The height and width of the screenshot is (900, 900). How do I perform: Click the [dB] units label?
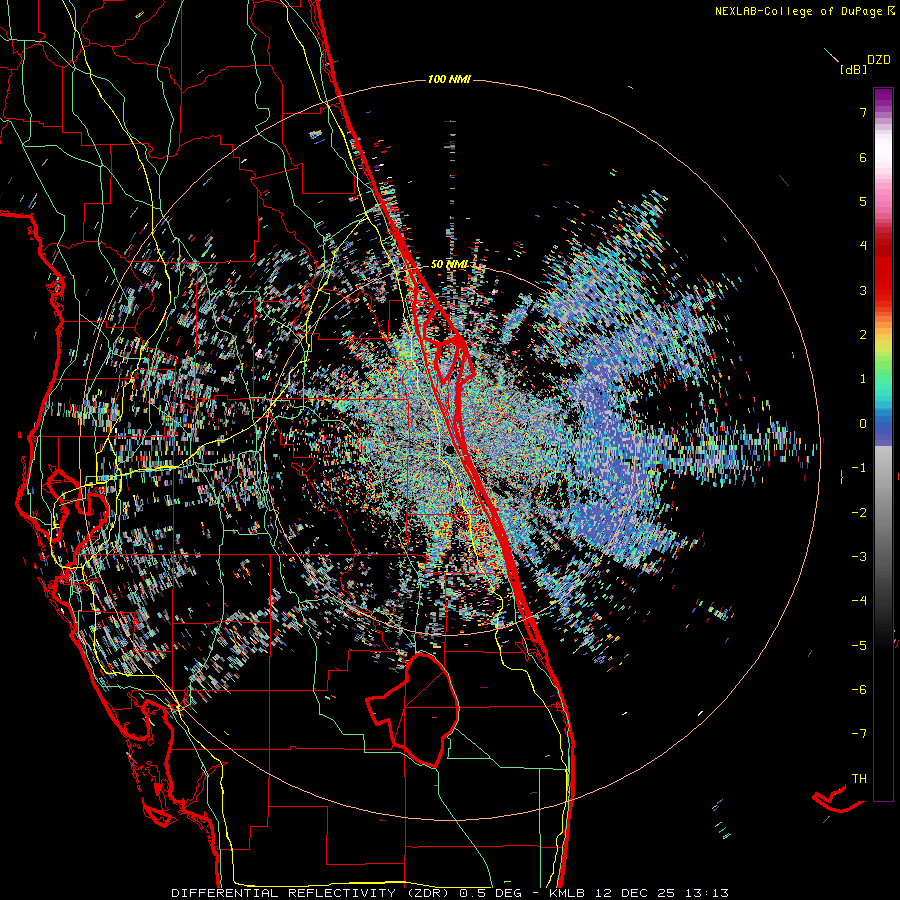pyautogui.click(x=853, y=69)
